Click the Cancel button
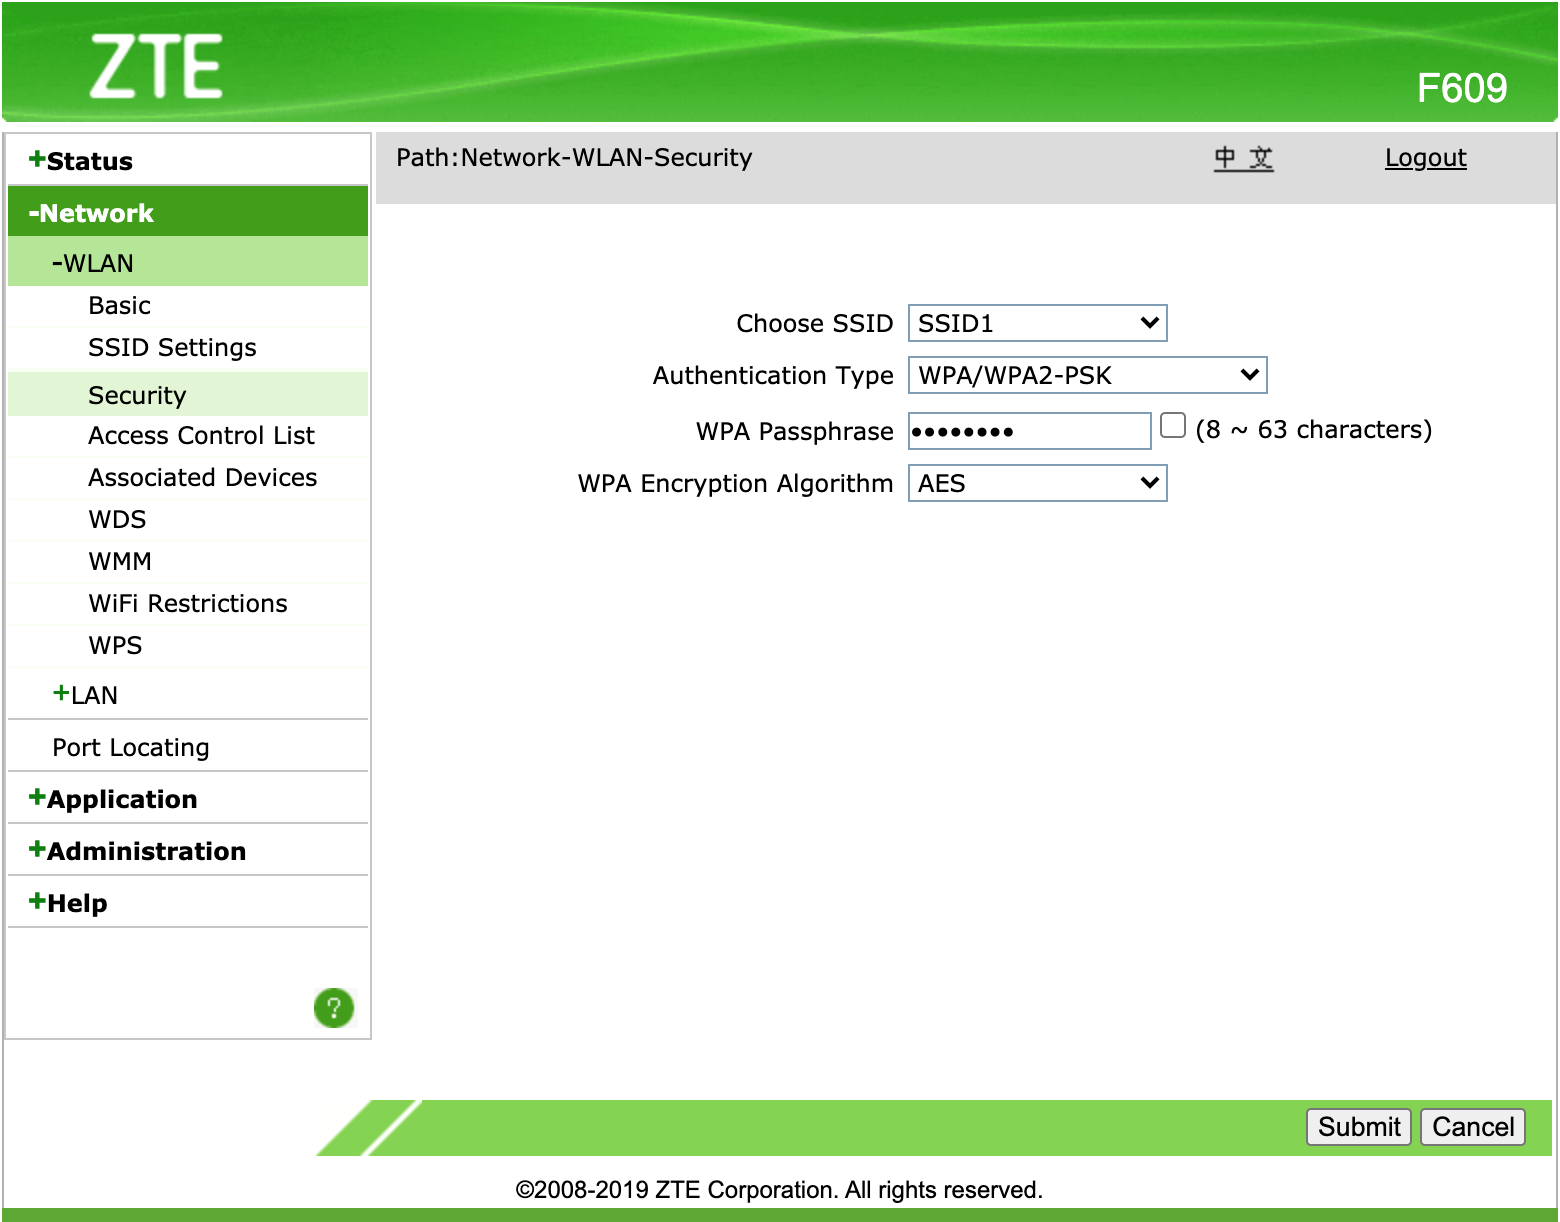Screen dimensions: 1560x1222 click(x=1473, y=1127)
